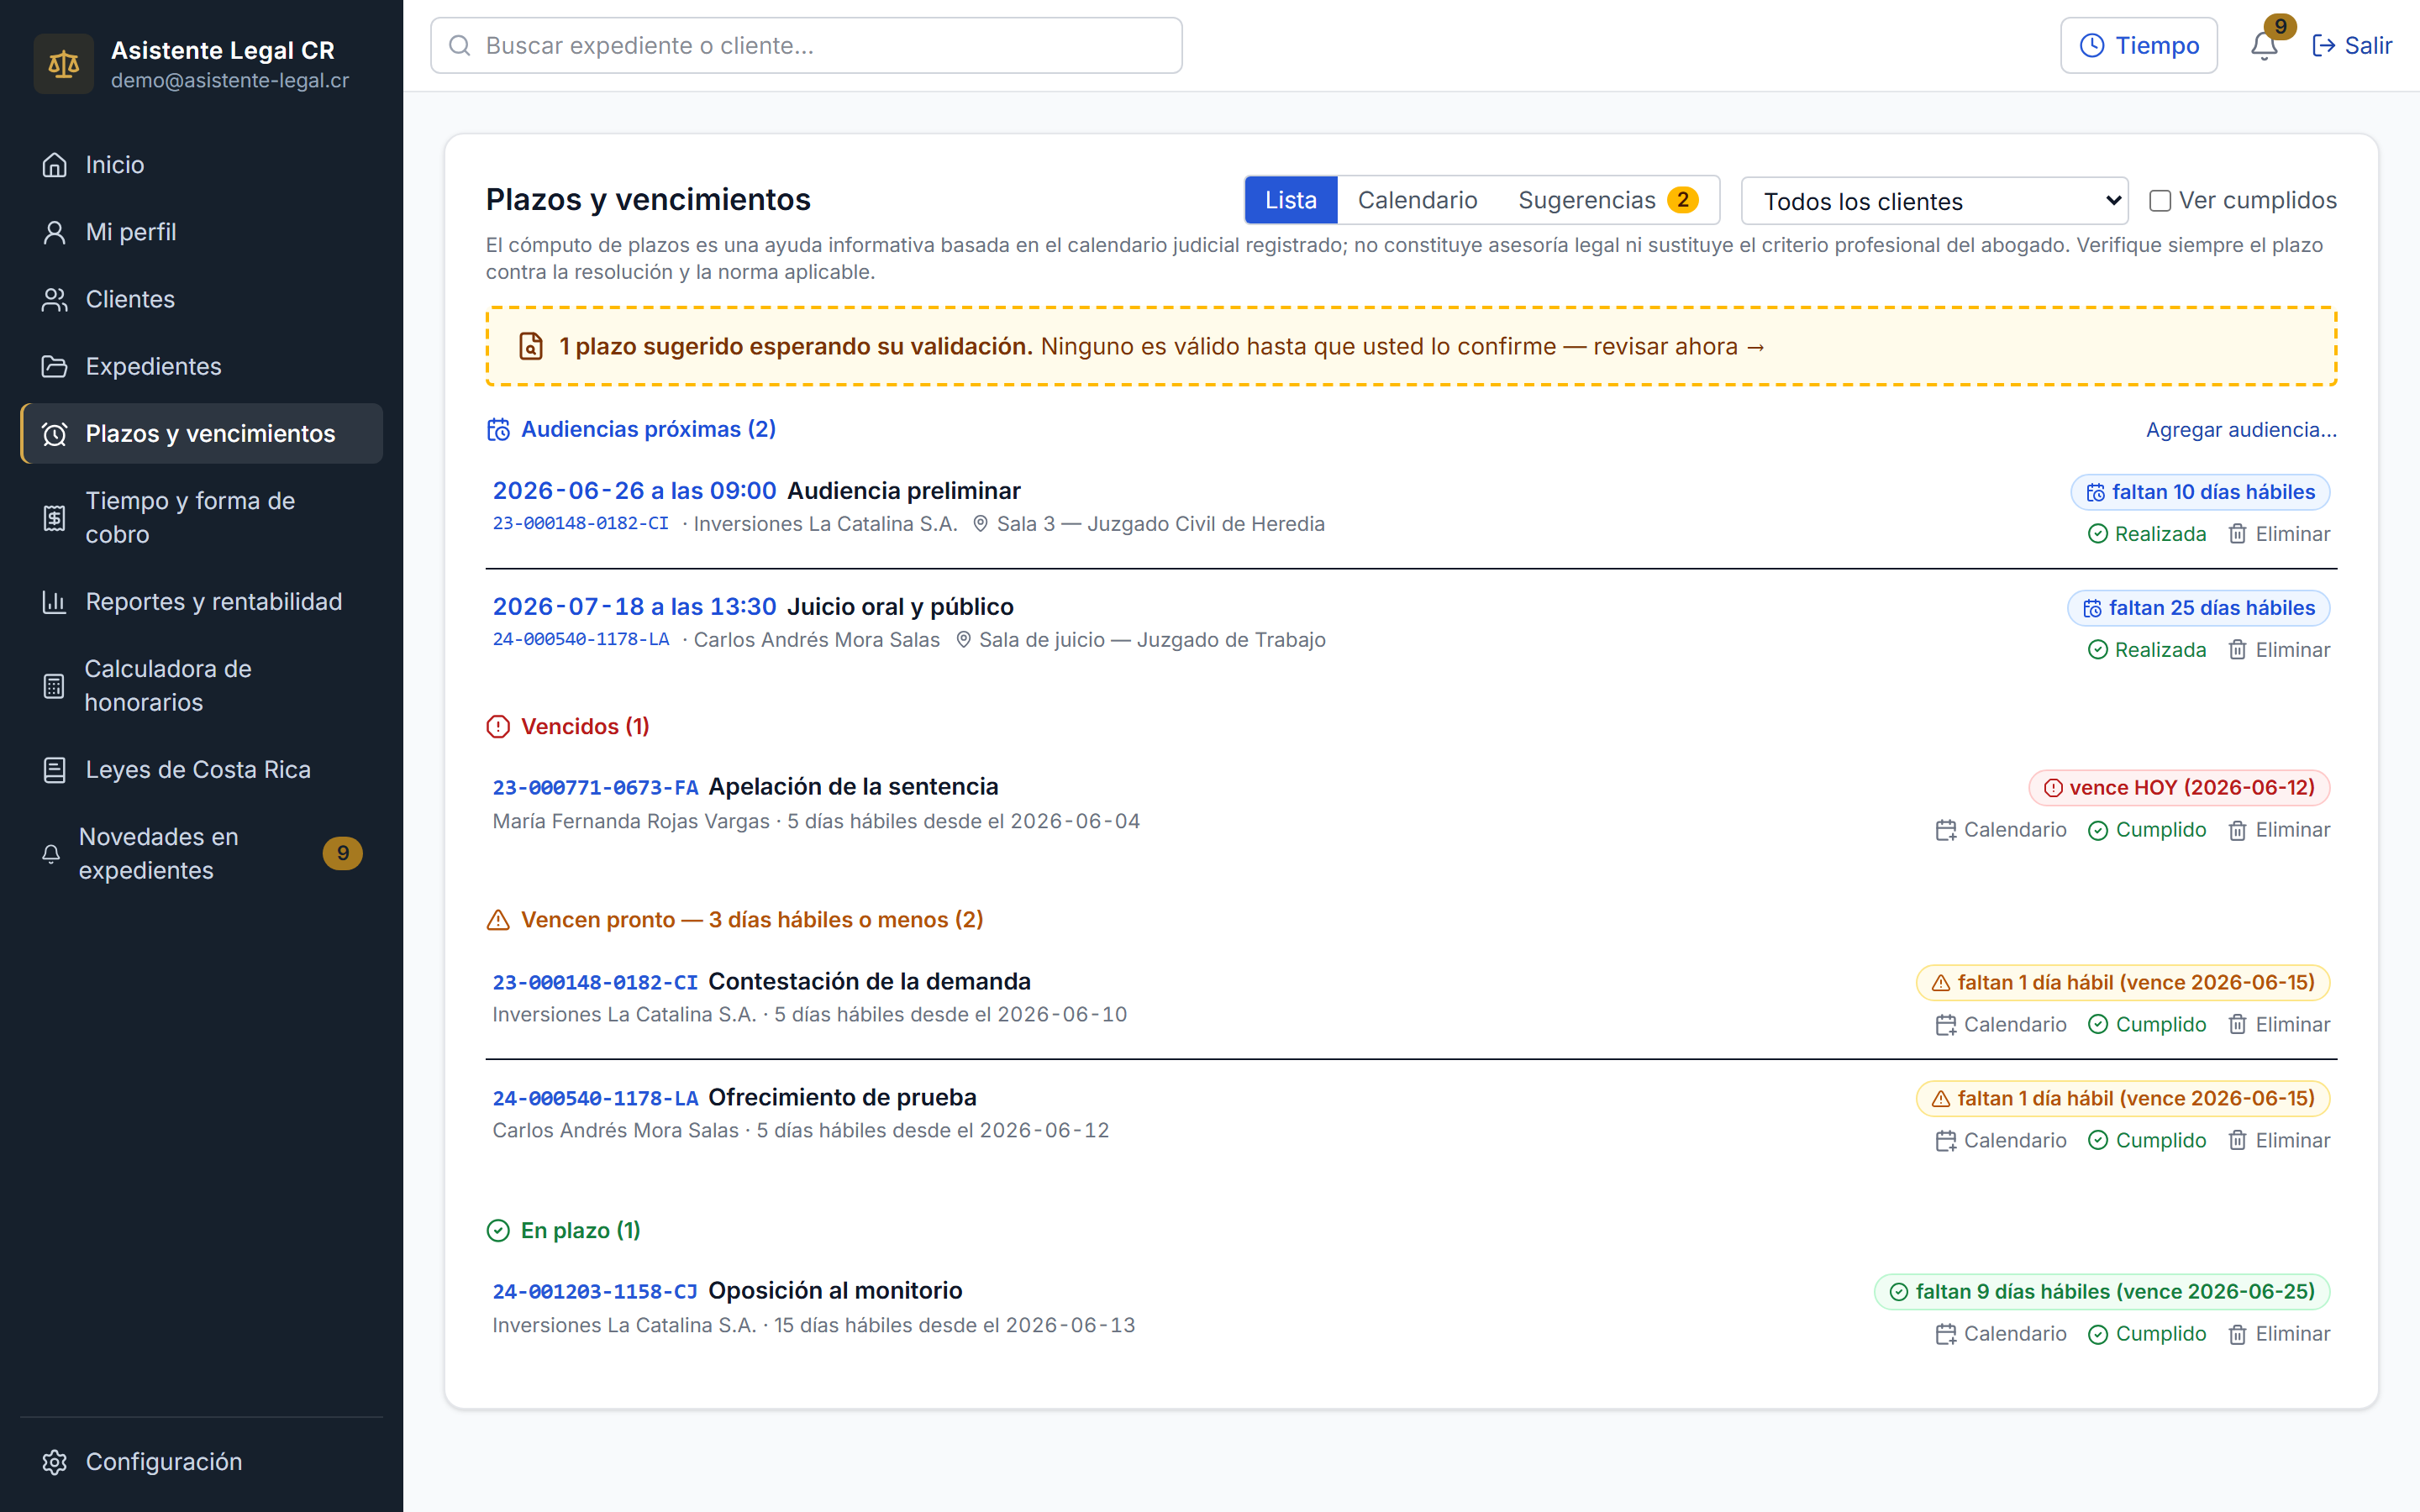Mark Ofrecimiento de prueba as Cumplido

tap(2147, 1141)
